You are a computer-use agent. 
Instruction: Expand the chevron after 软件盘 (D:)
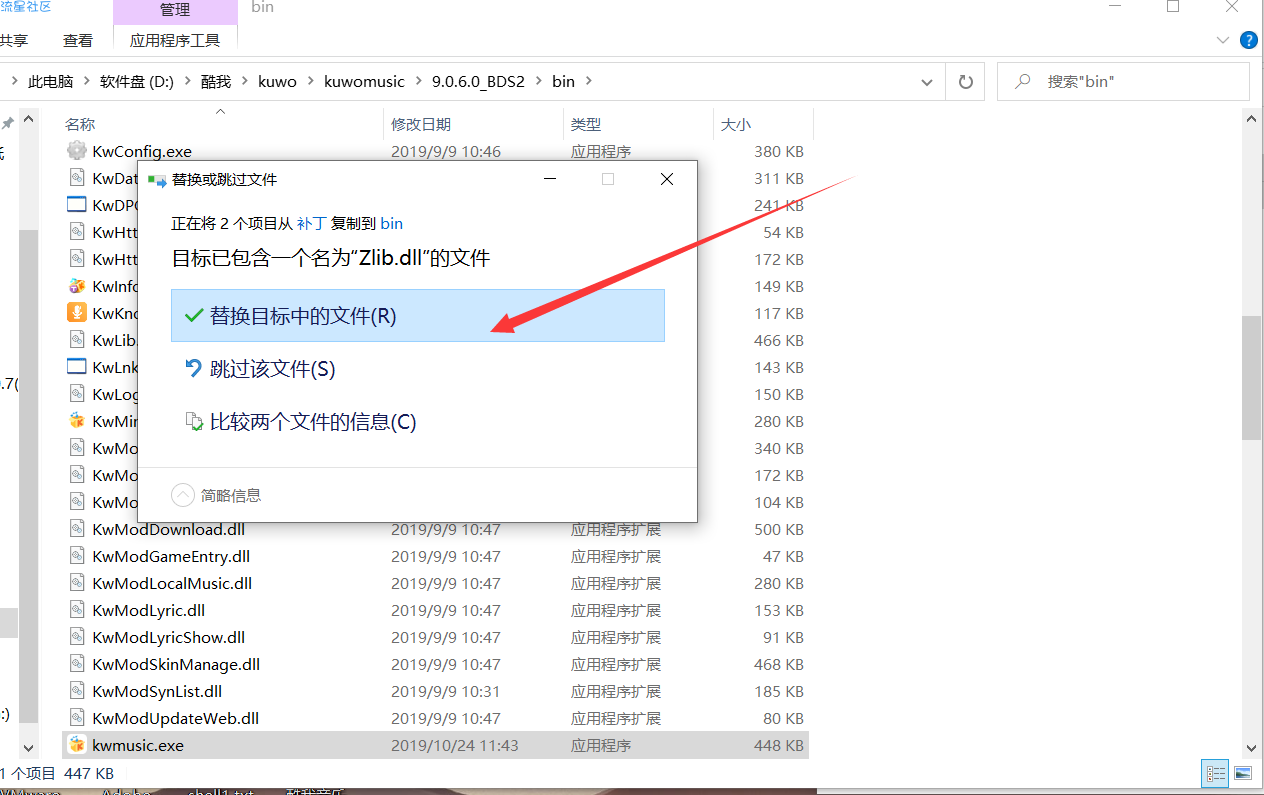point(187,82)
